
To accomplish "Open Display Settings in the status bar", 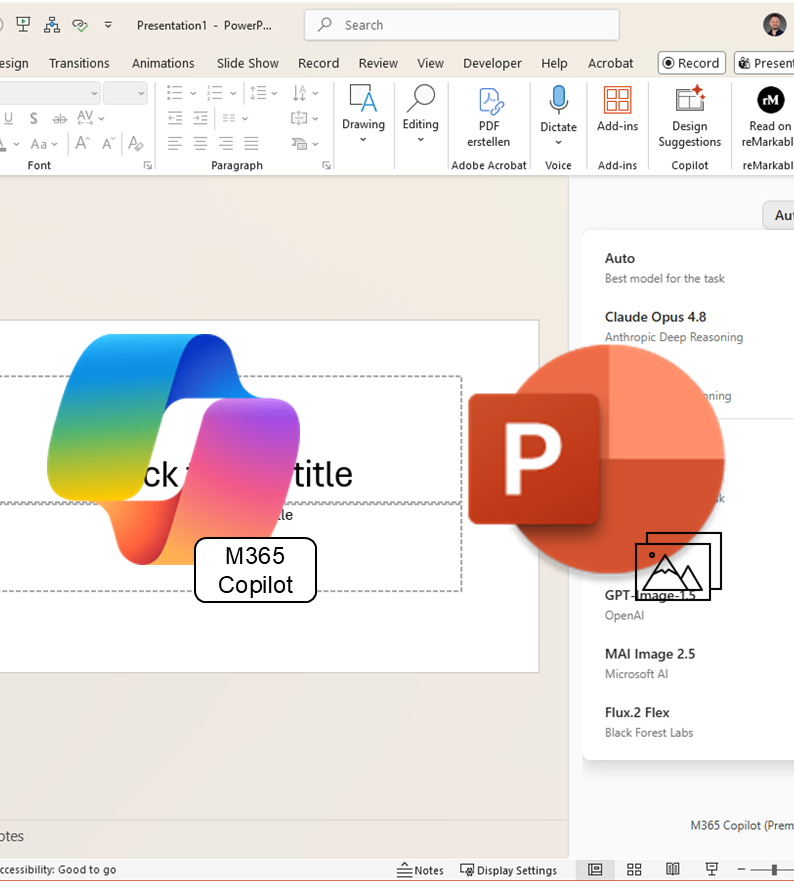I will (509, 870).
